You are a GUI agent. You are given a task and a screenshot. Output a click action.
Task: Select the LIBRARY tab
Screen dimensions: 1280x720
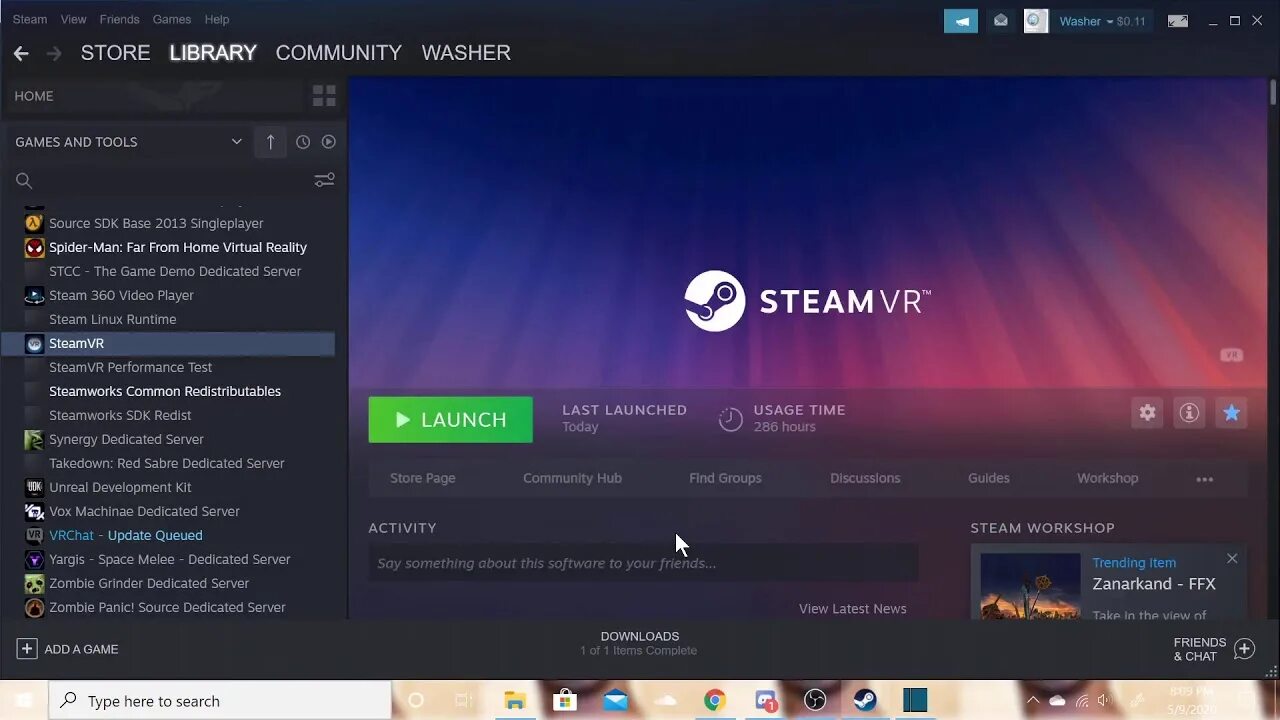click(213, 53)
